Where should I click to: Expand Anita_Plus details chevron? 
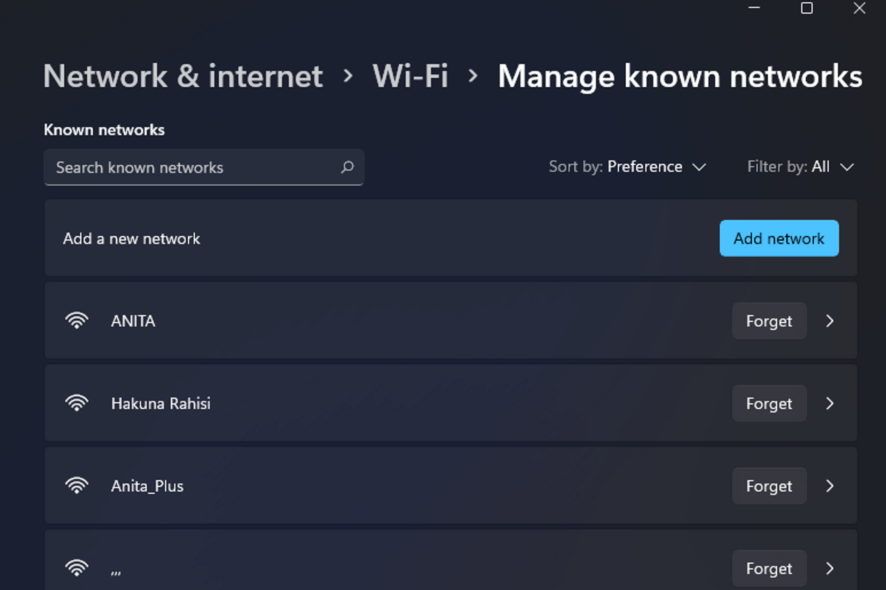829,485
